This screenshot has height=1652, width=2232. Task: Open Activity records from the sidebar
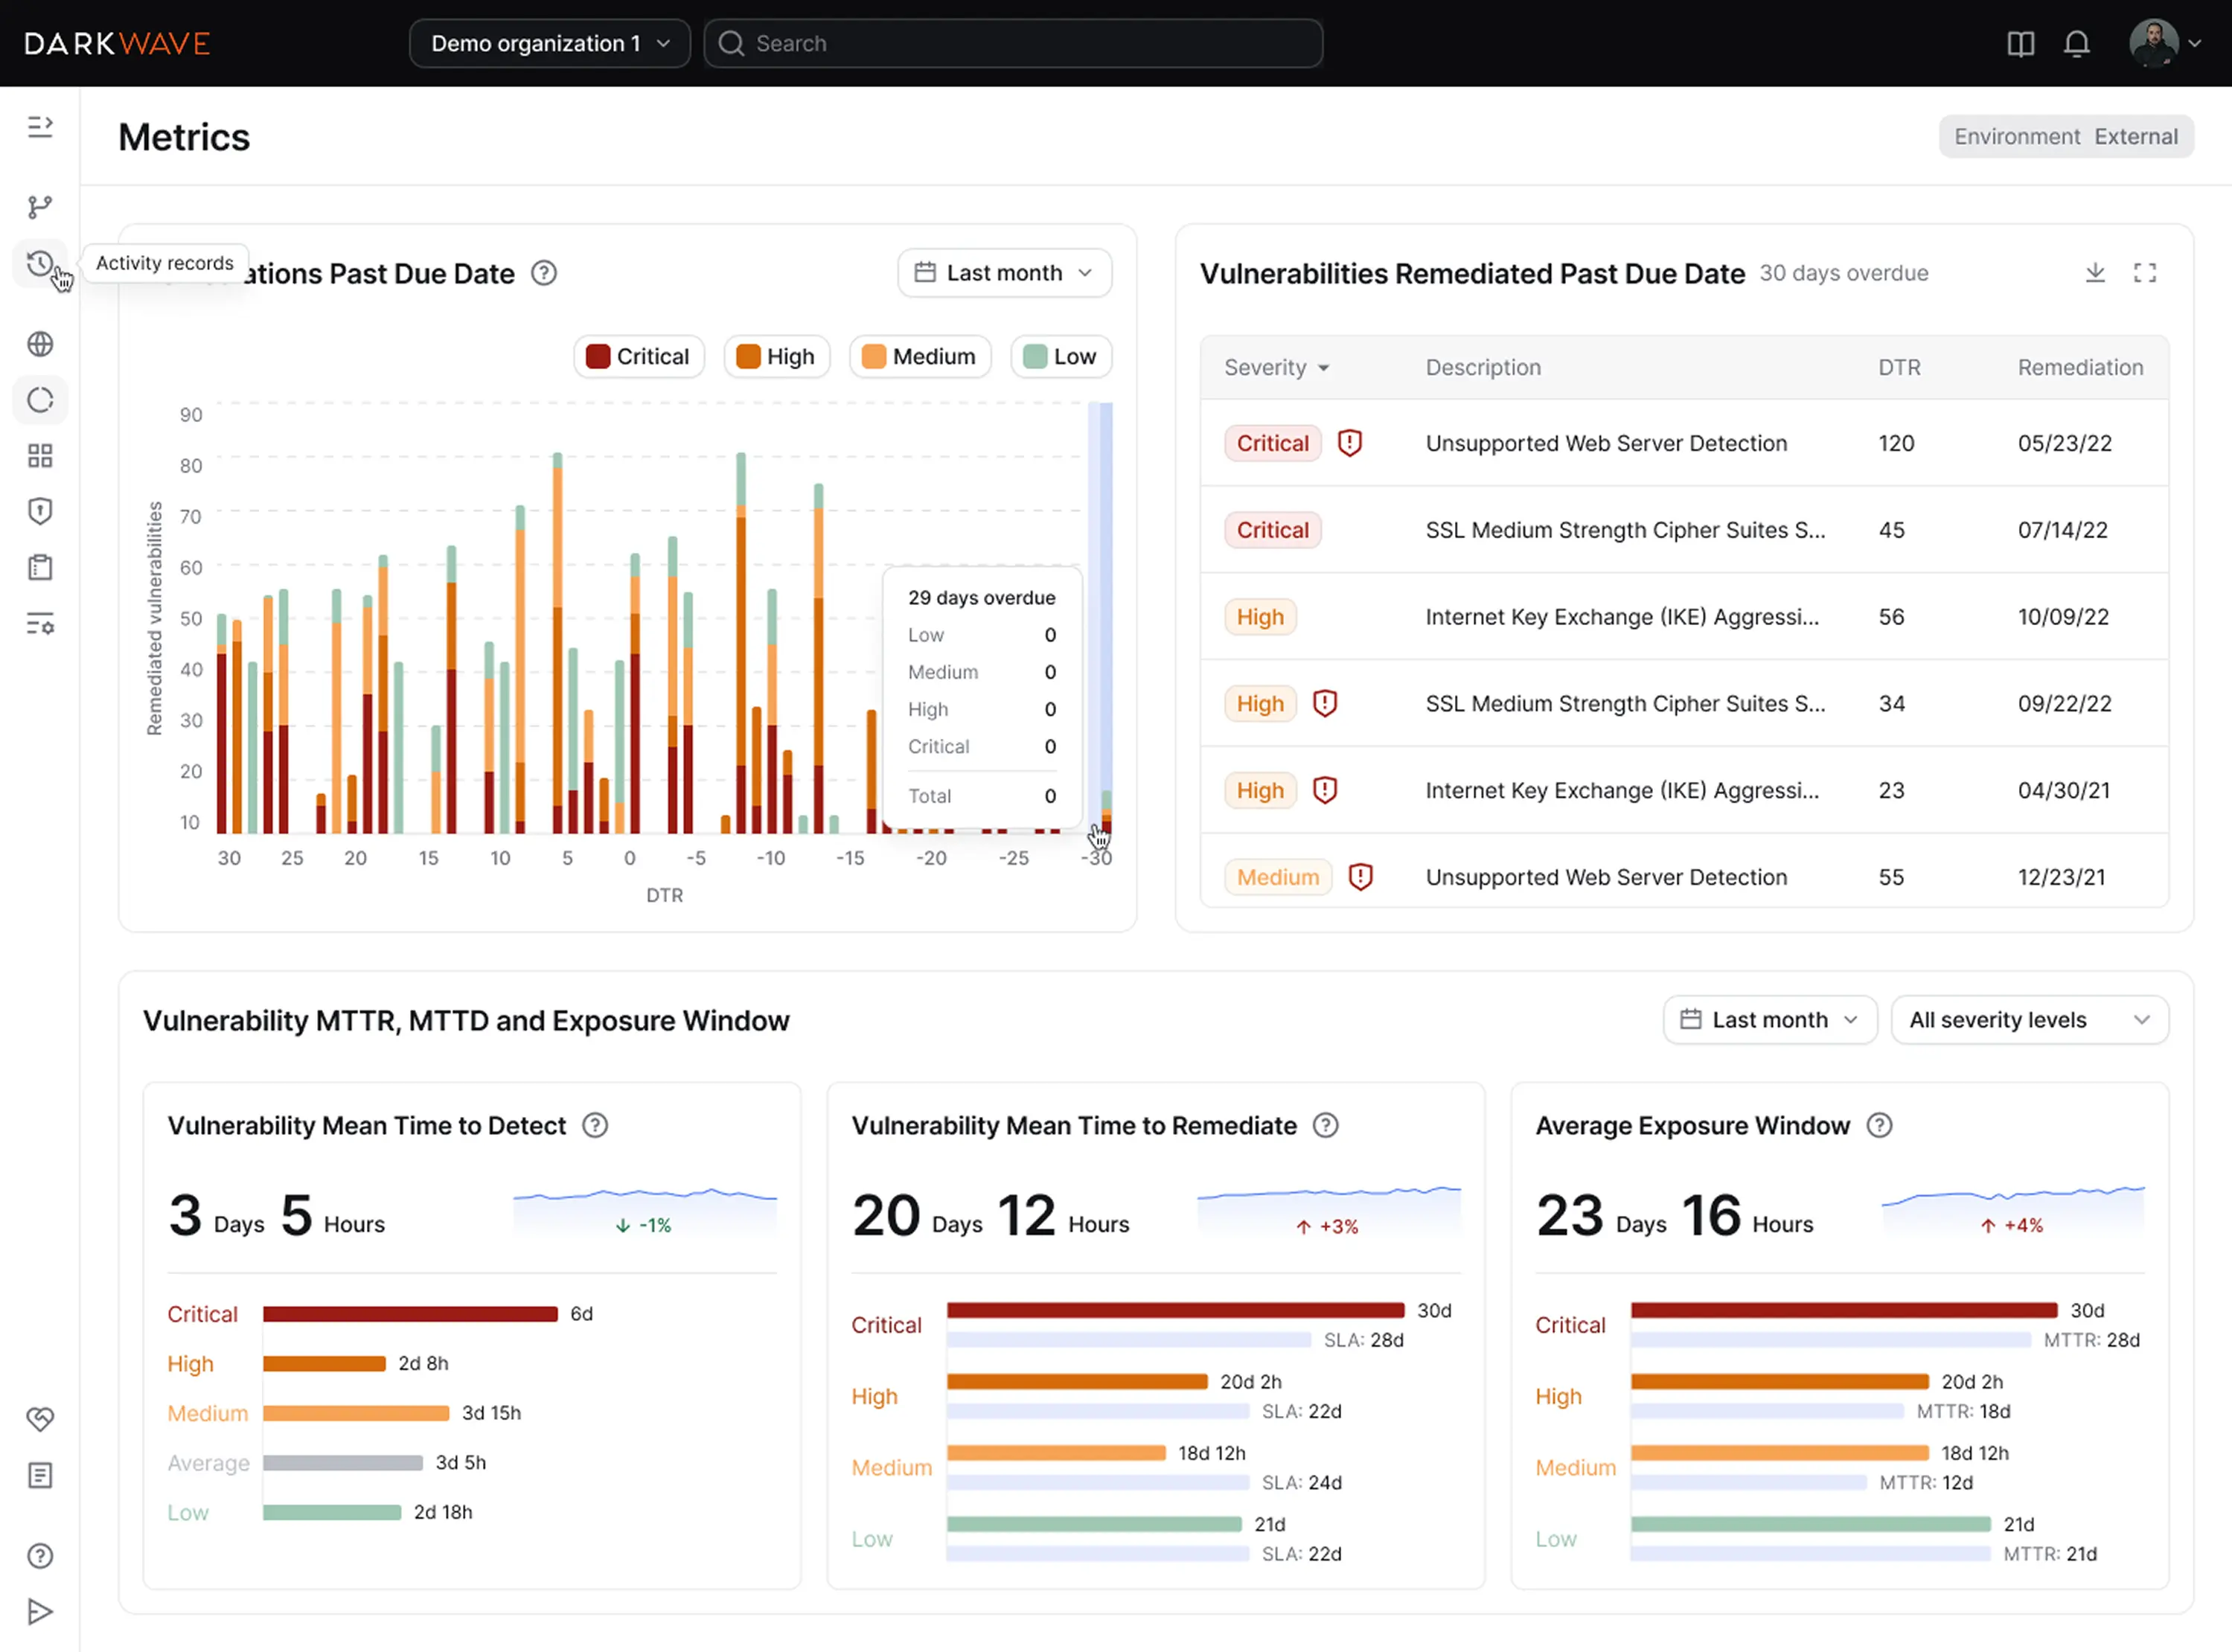tap(40, 263)
